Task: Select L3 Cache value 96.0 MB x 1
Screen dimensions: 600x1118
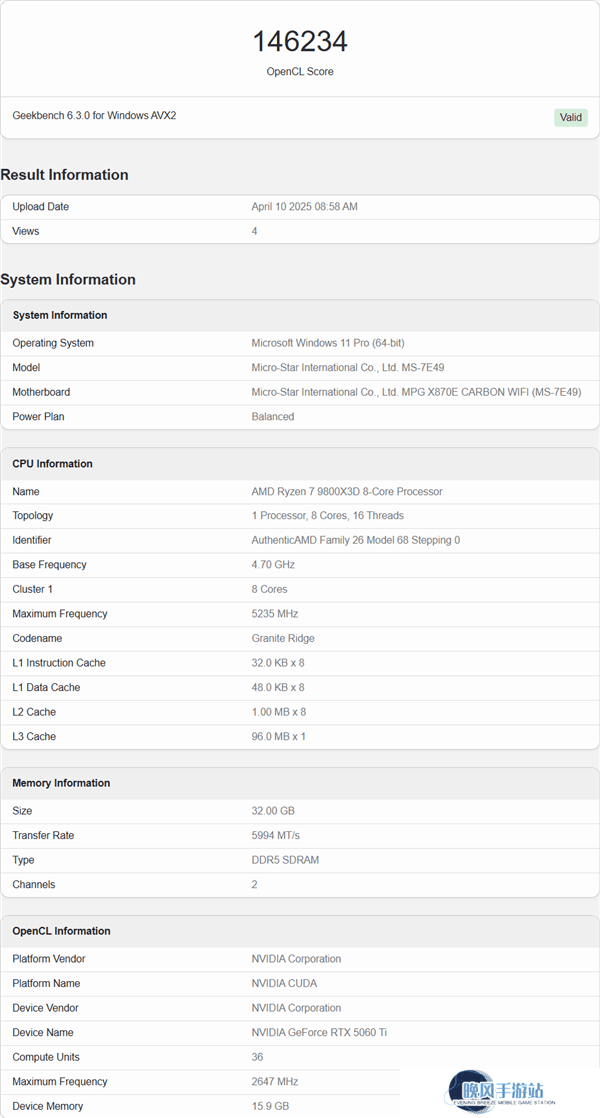Action: pos(279,737)
